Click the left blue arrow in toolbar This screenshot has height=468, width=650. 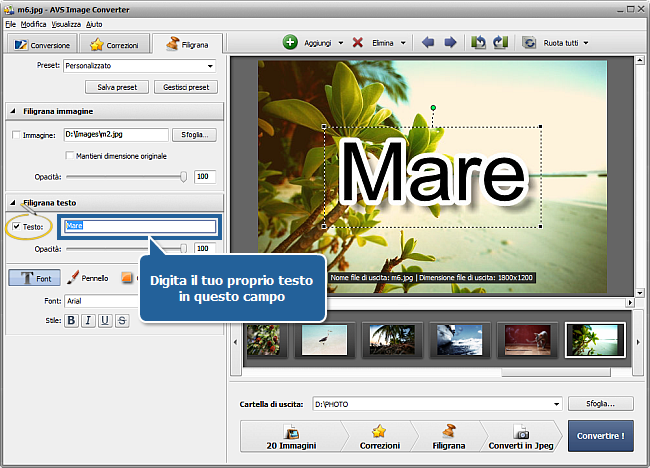430,43
